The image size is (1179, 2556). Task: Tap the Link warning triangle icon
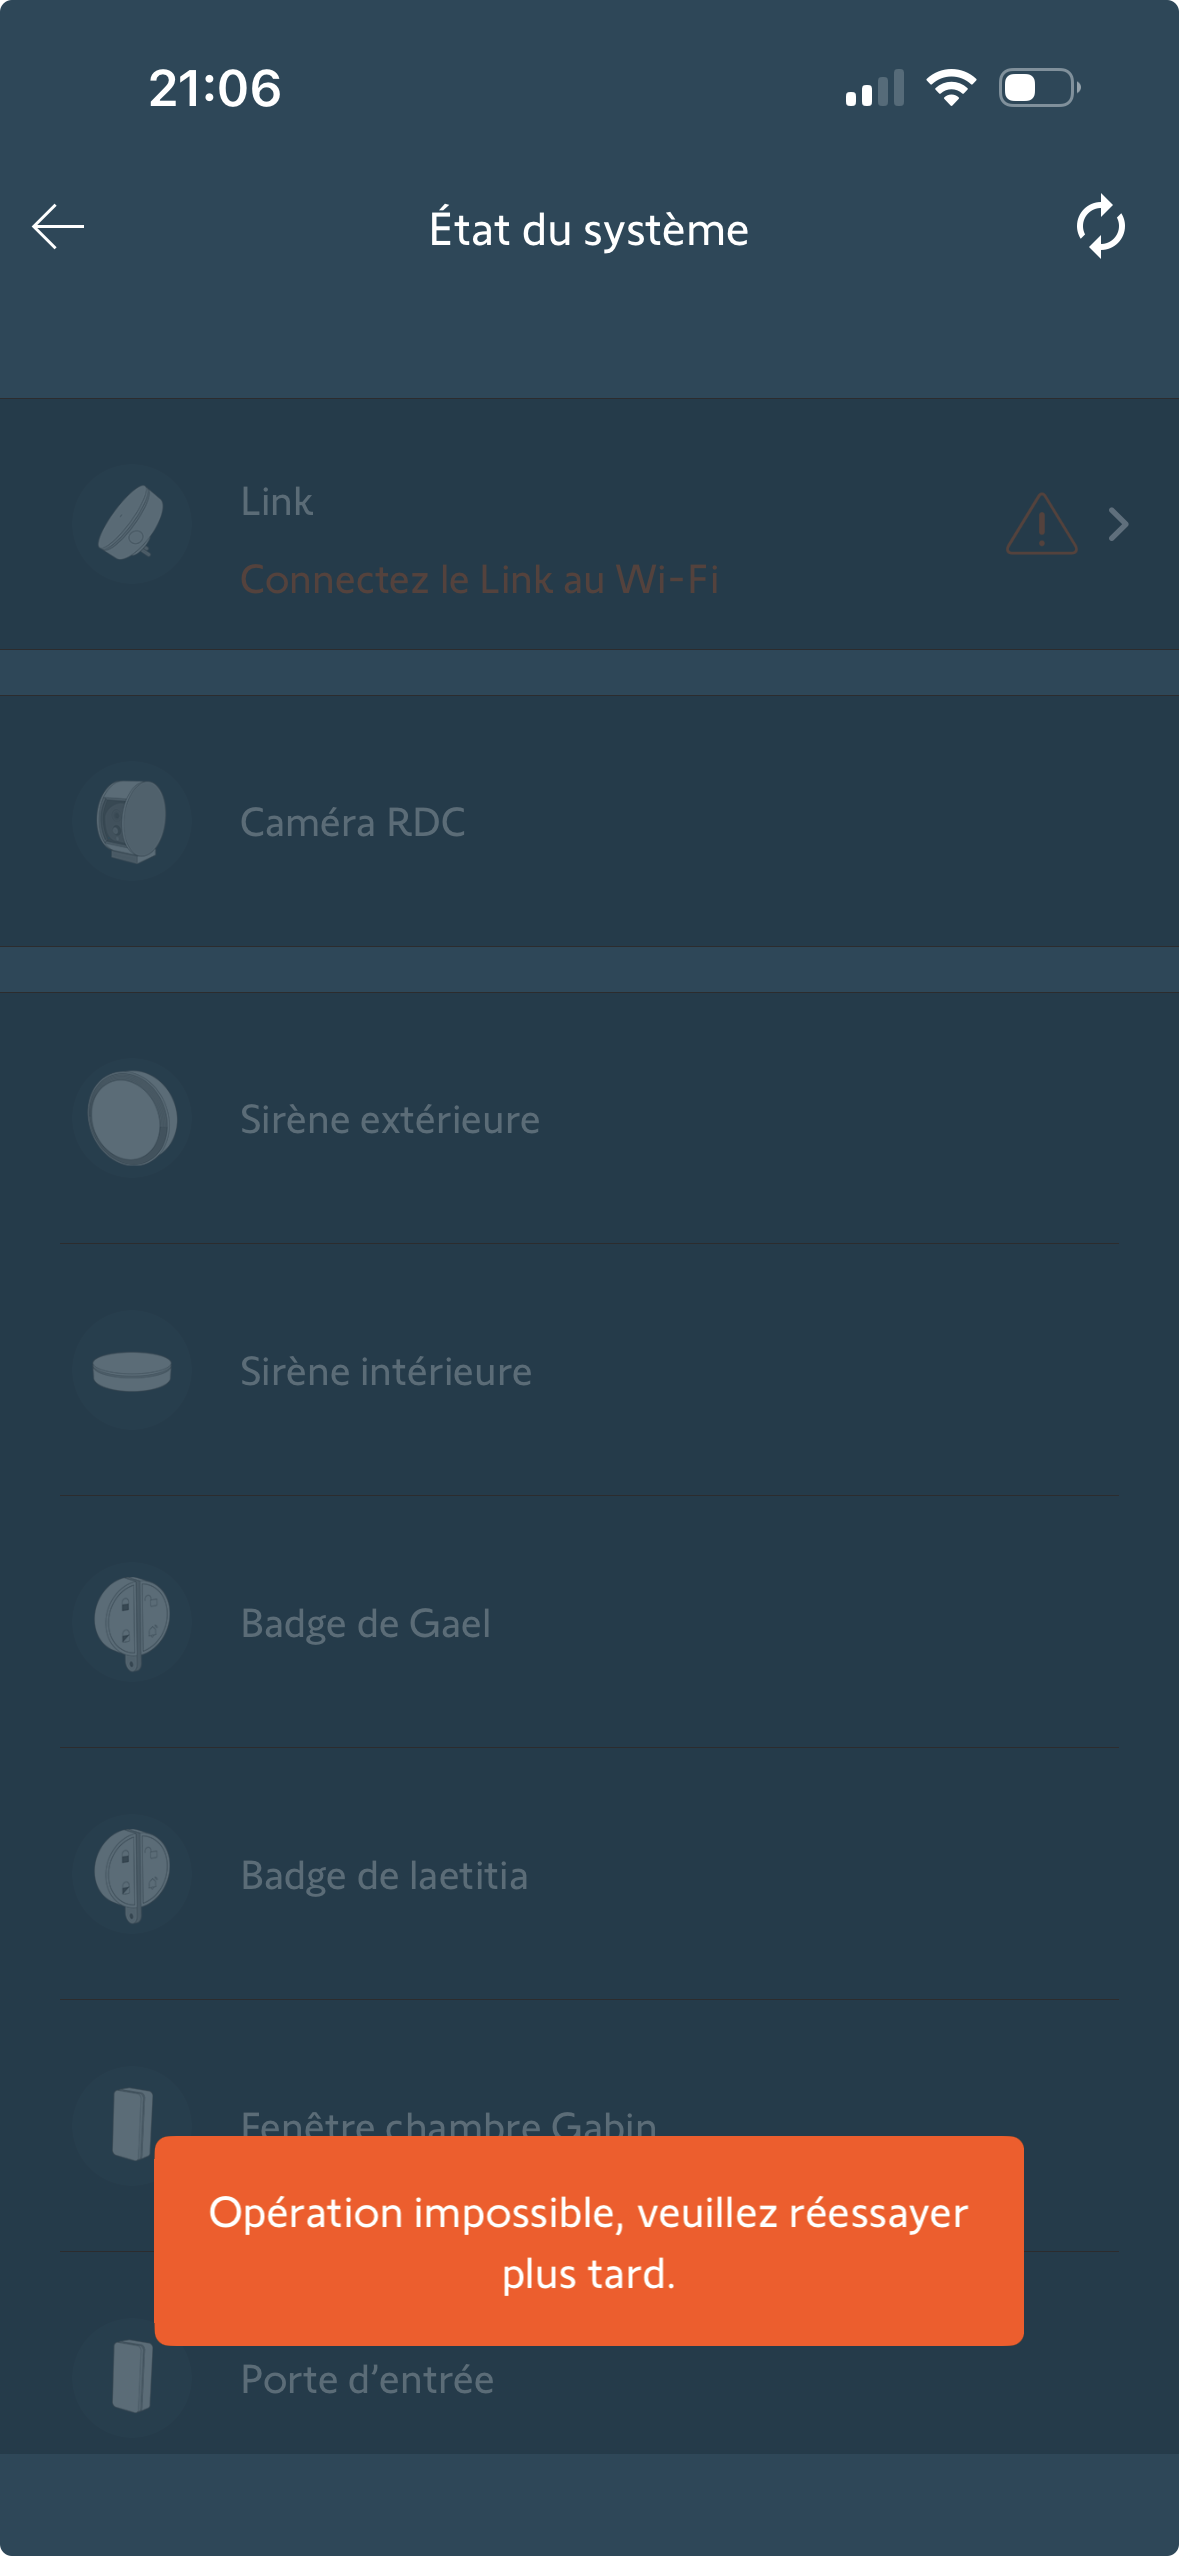pos(1041,524)
